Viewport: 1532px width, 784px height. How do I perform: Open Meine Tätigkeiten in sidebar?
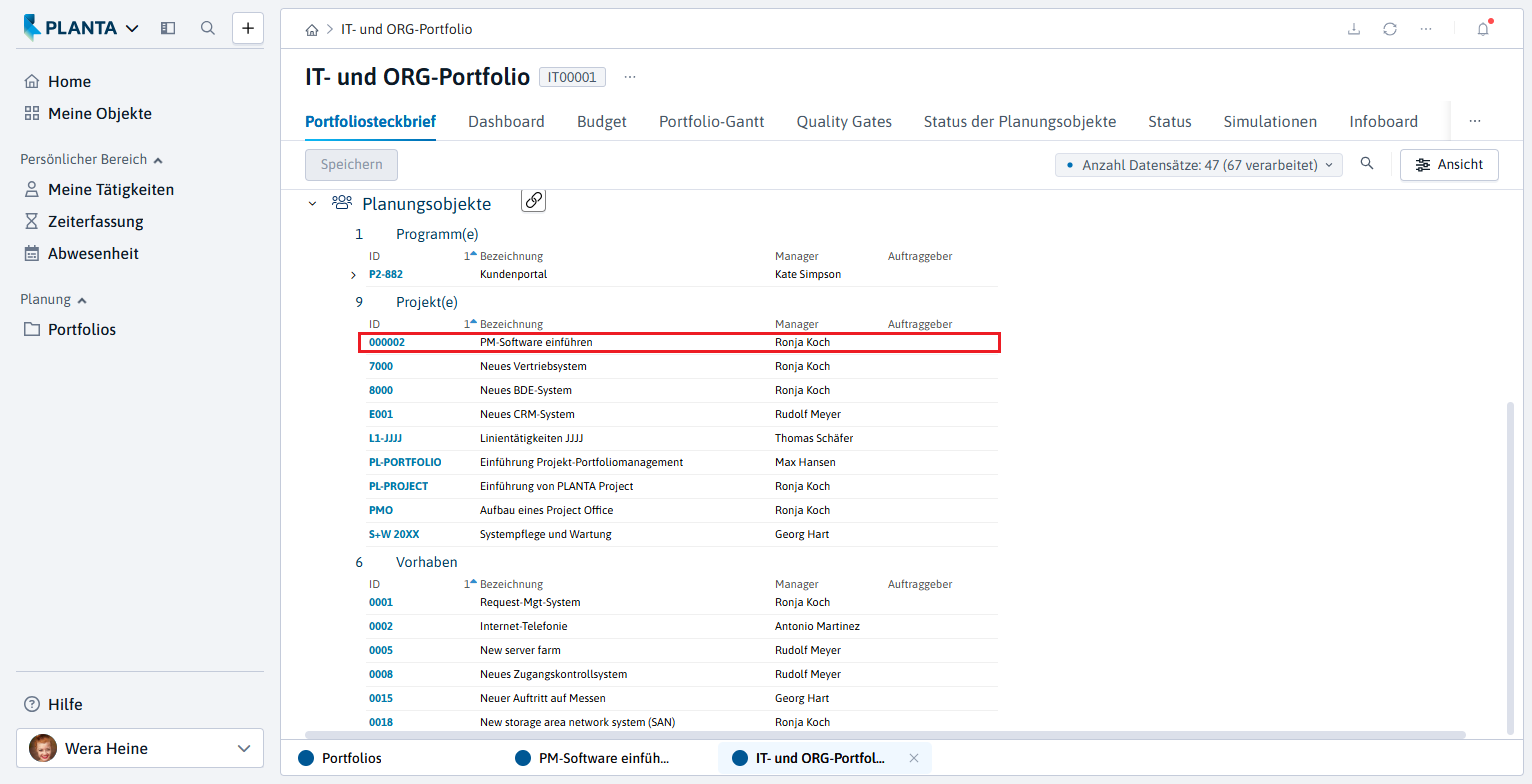pyautogui.click(x=111, y=190)
